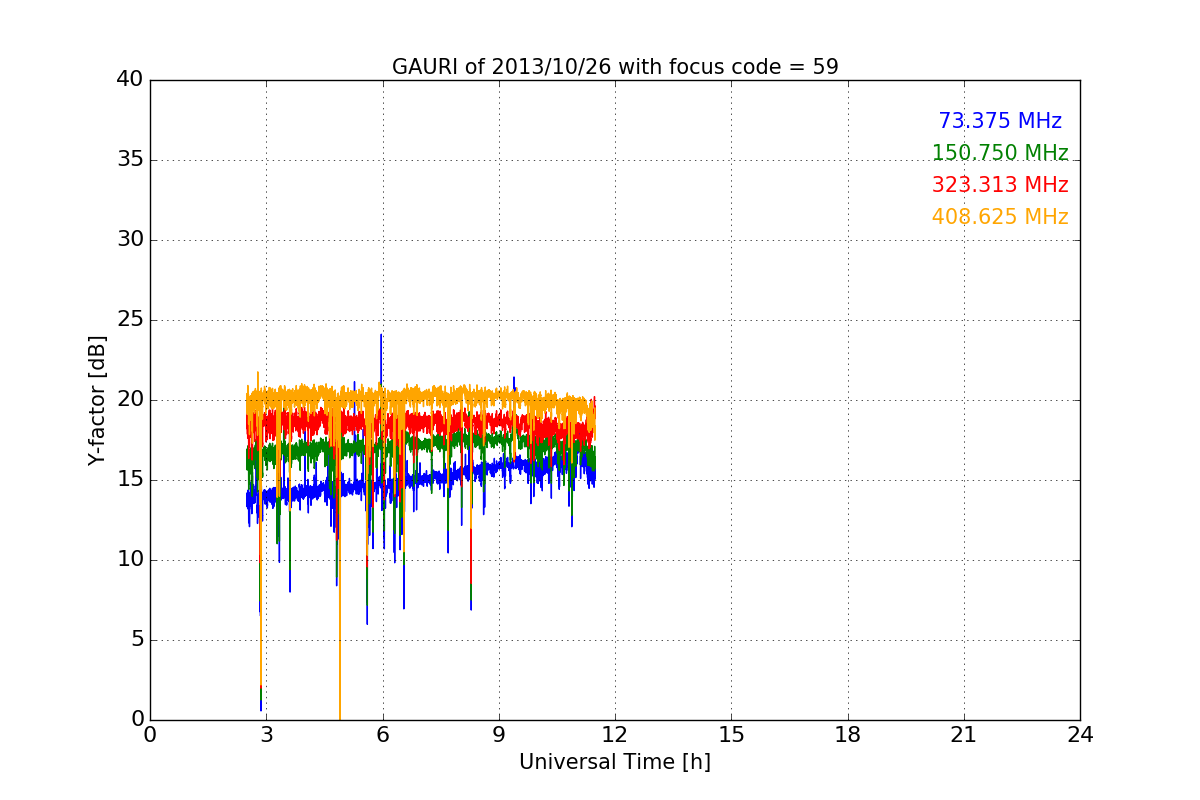Select the green 150.750 MHz legend label
The width and height of the screenshot is (1200, 800).
point(1000,153)
